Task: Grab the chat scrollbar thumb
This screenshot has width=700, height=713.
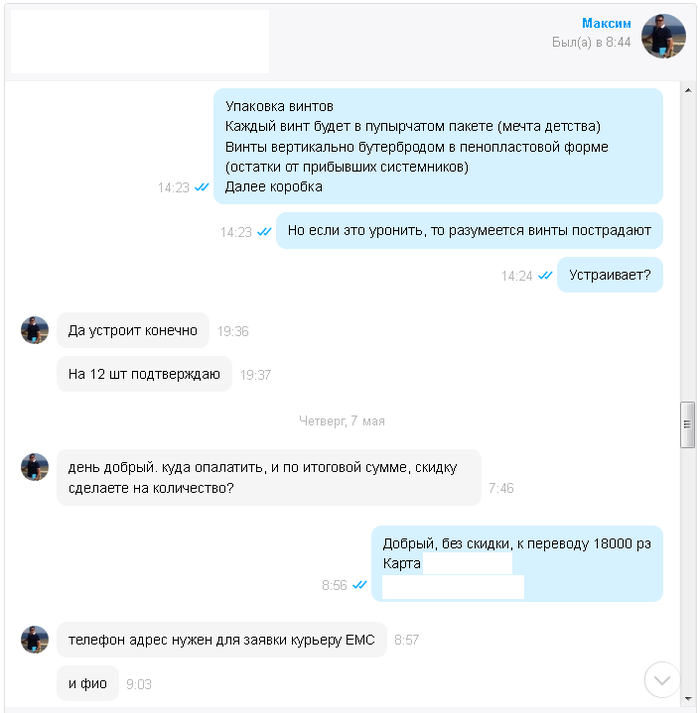Action: (687, 425)
